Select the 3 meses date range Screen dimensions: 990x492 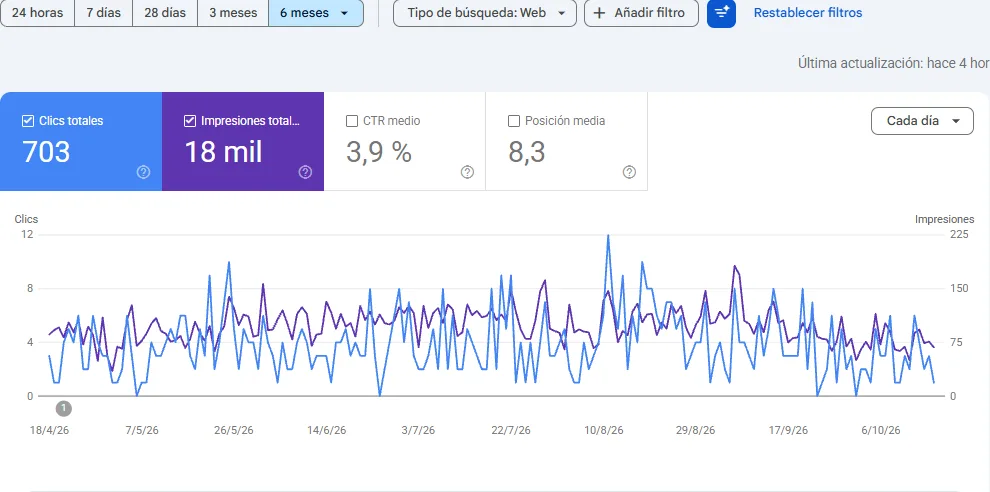pyautogui.click(x=233, y=13)
